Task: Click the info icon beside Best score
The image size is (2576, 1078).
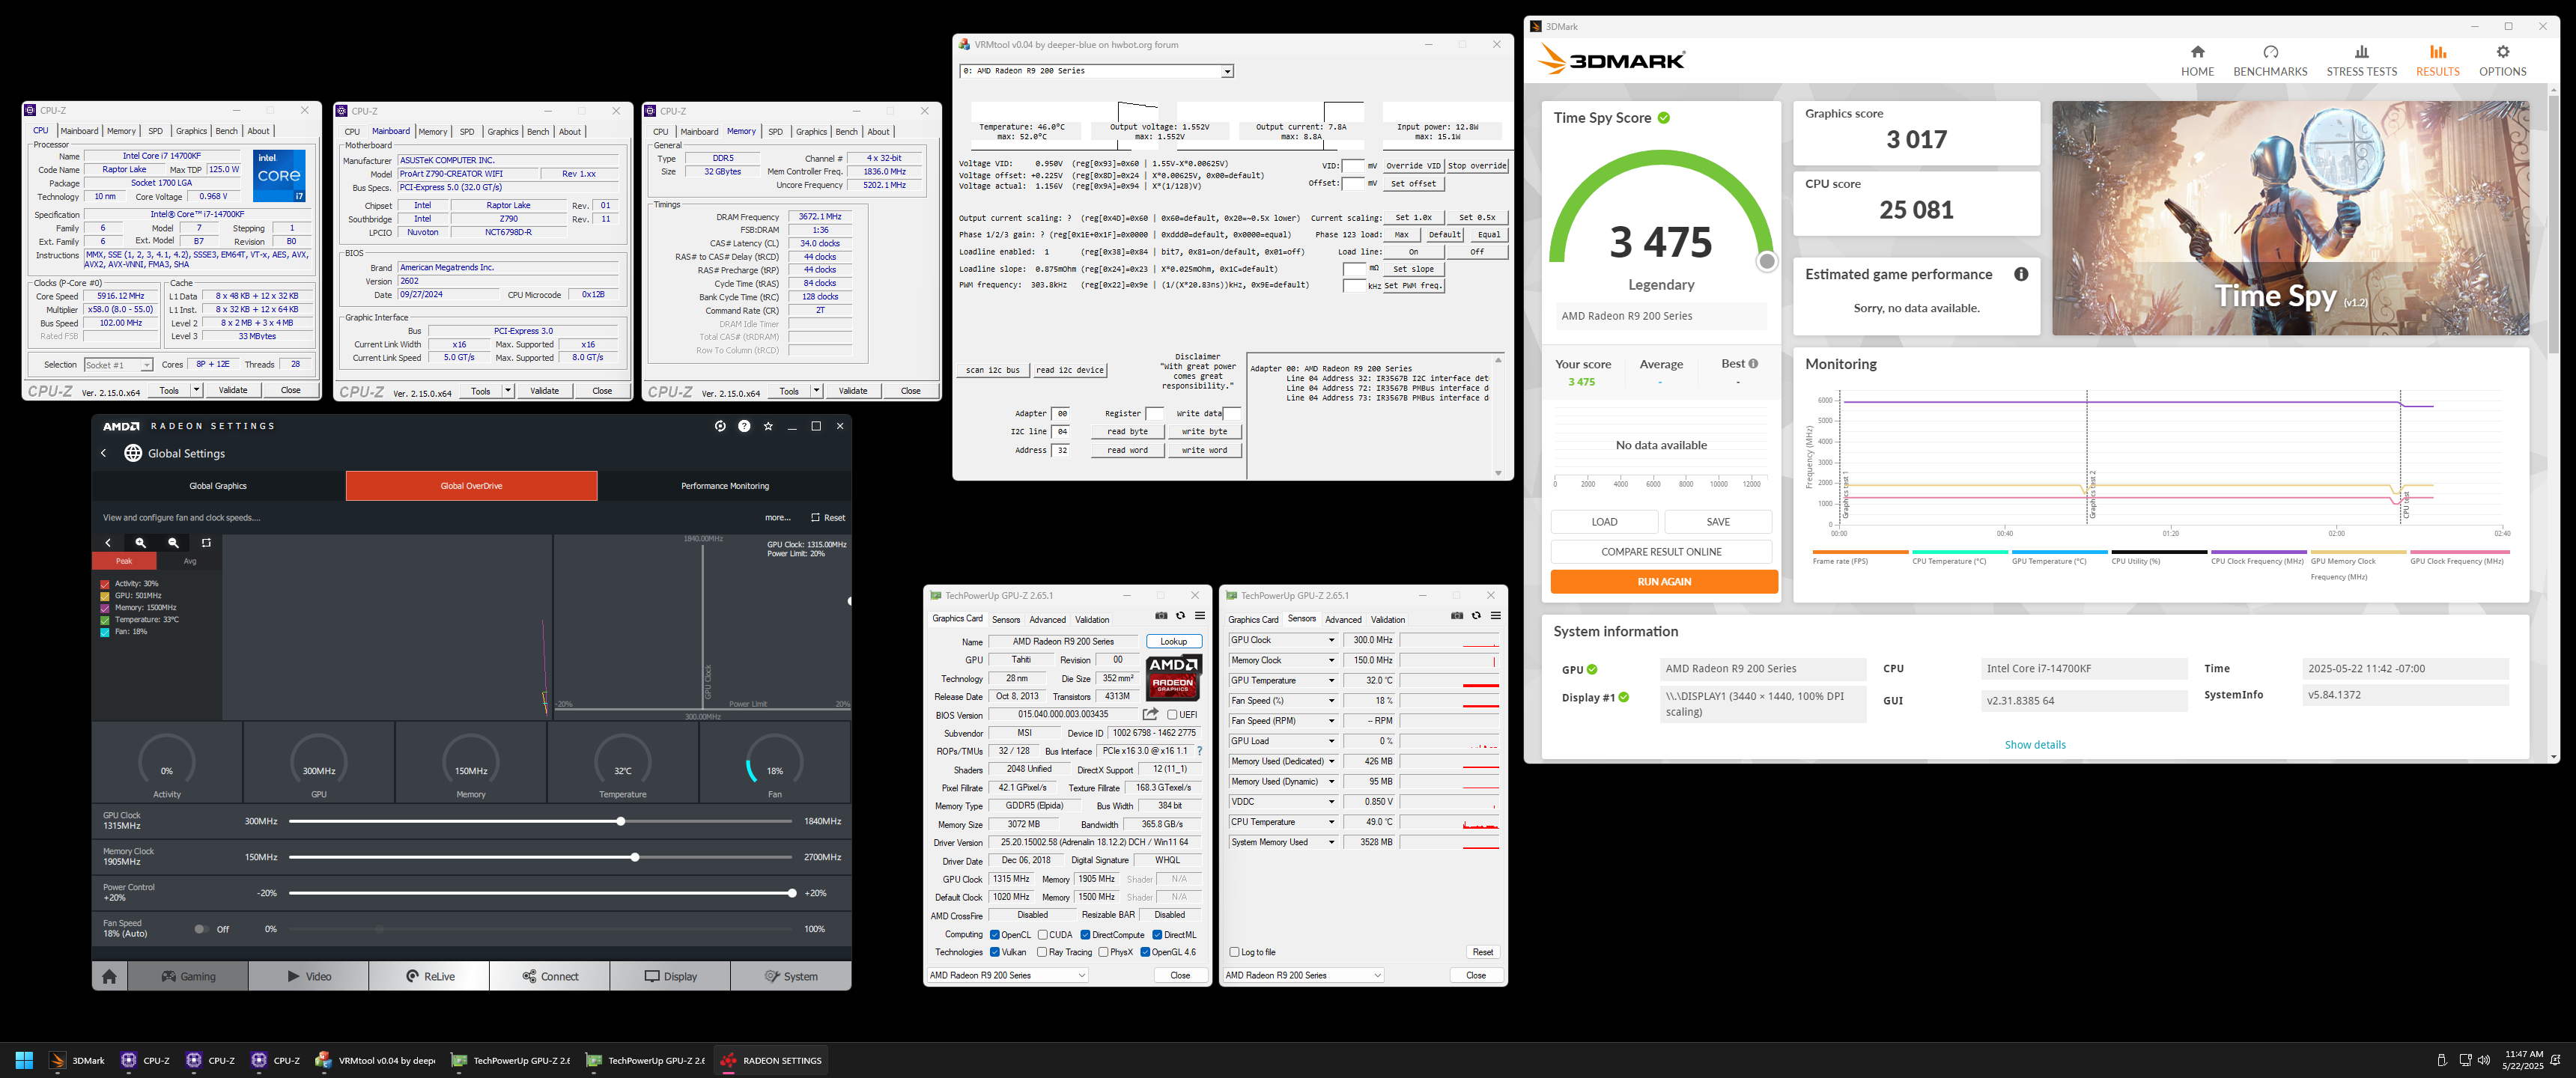Action: [1753, 364]
